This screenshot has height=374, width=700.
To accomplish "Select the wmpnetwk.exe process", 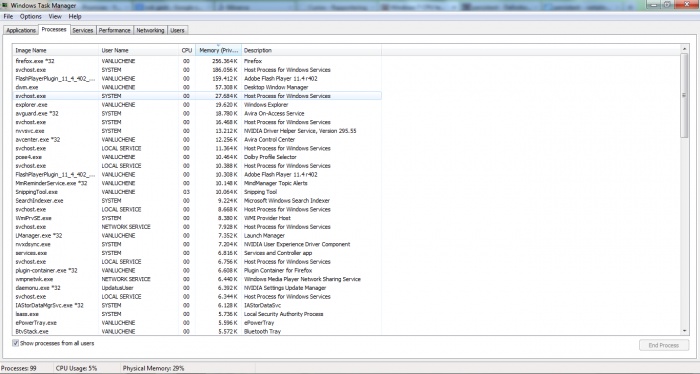I will (197, 279).
